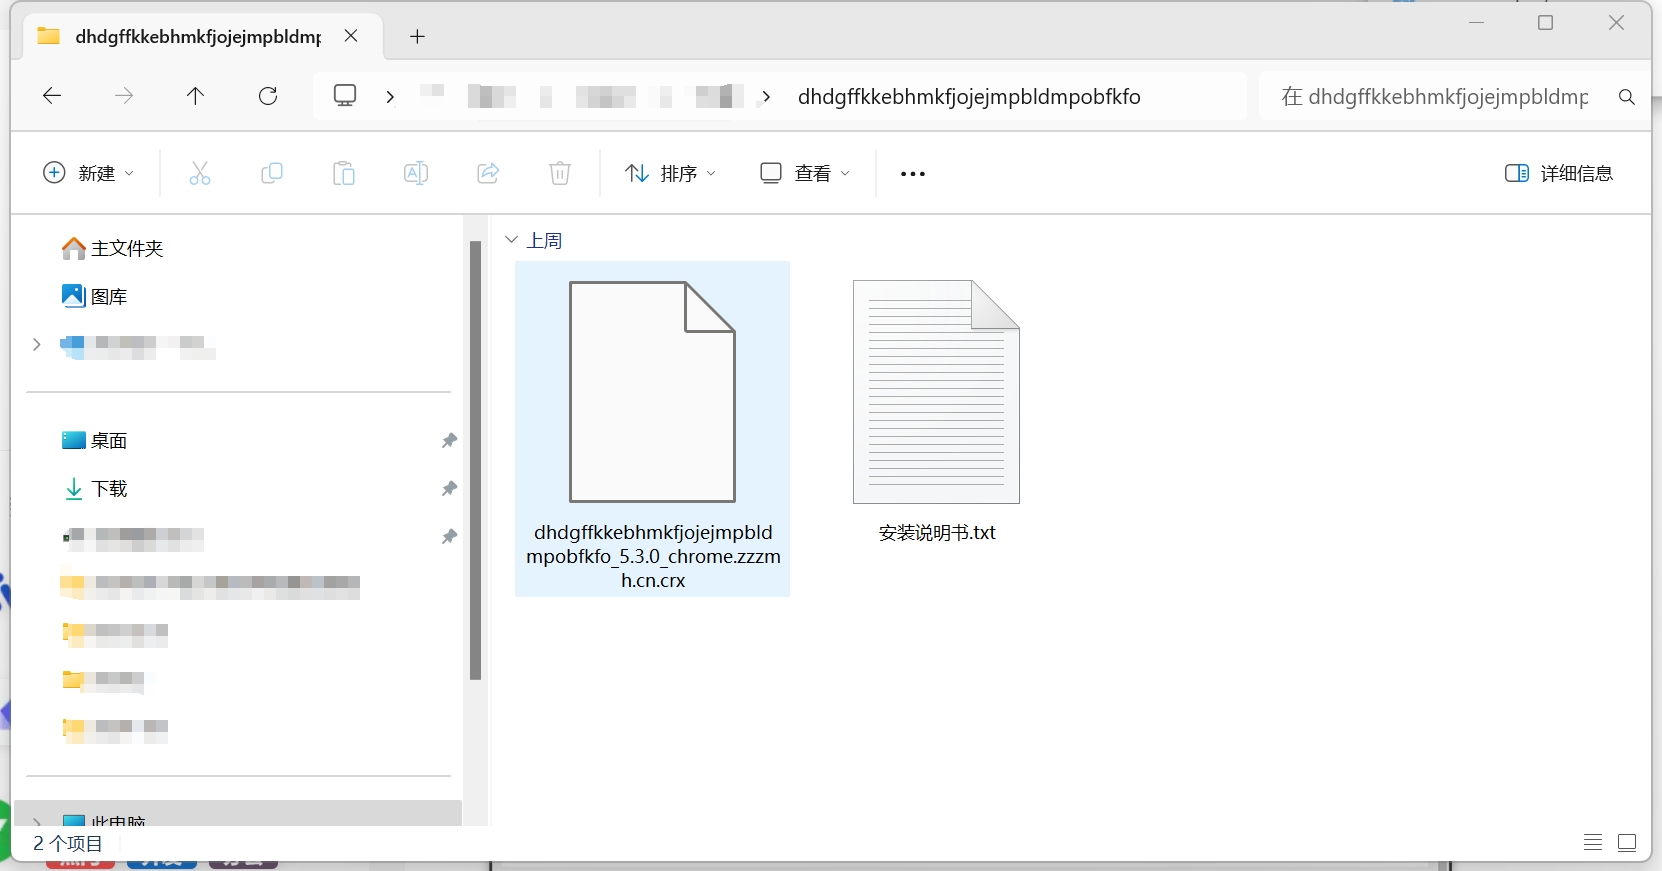Expand the blurred cloud item under 图库

(x=37, y=344)
